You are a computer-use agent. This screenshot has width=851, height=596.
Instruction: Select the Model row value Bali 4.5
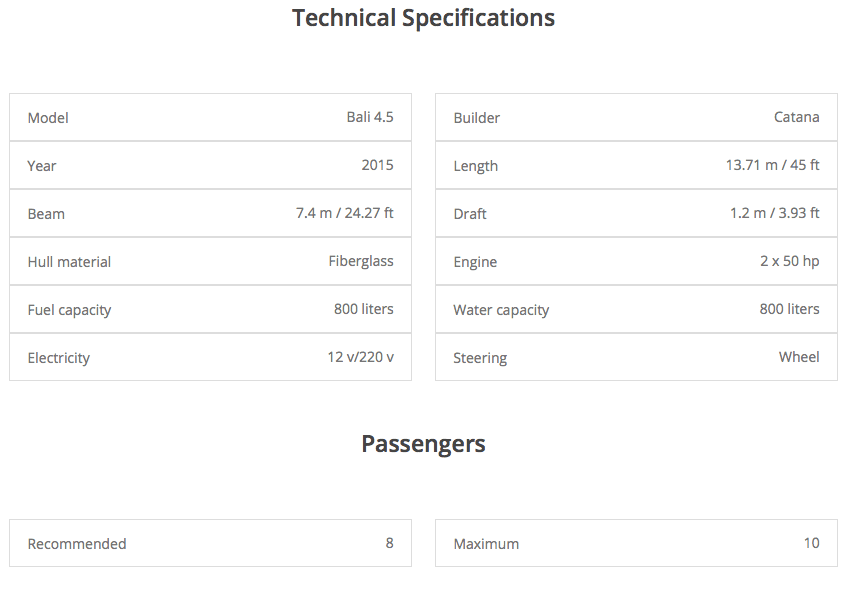370,117
